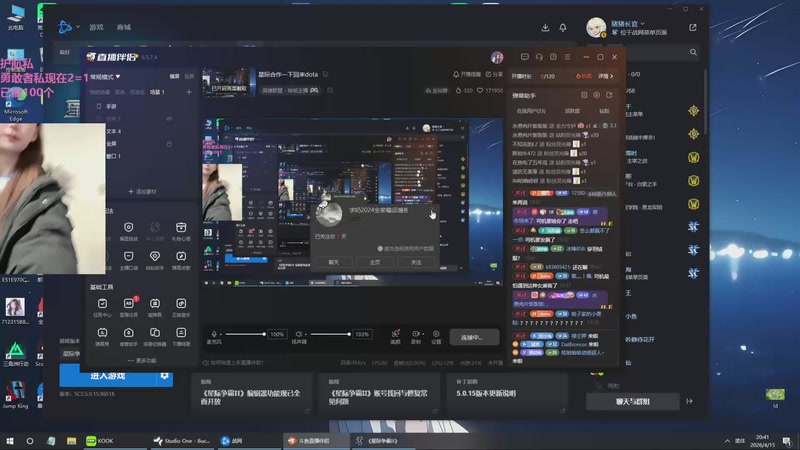Screen dimensions: 800x450
Task: Toggle visibility of the 文本 1 source
Action: (x=169, y=119)
